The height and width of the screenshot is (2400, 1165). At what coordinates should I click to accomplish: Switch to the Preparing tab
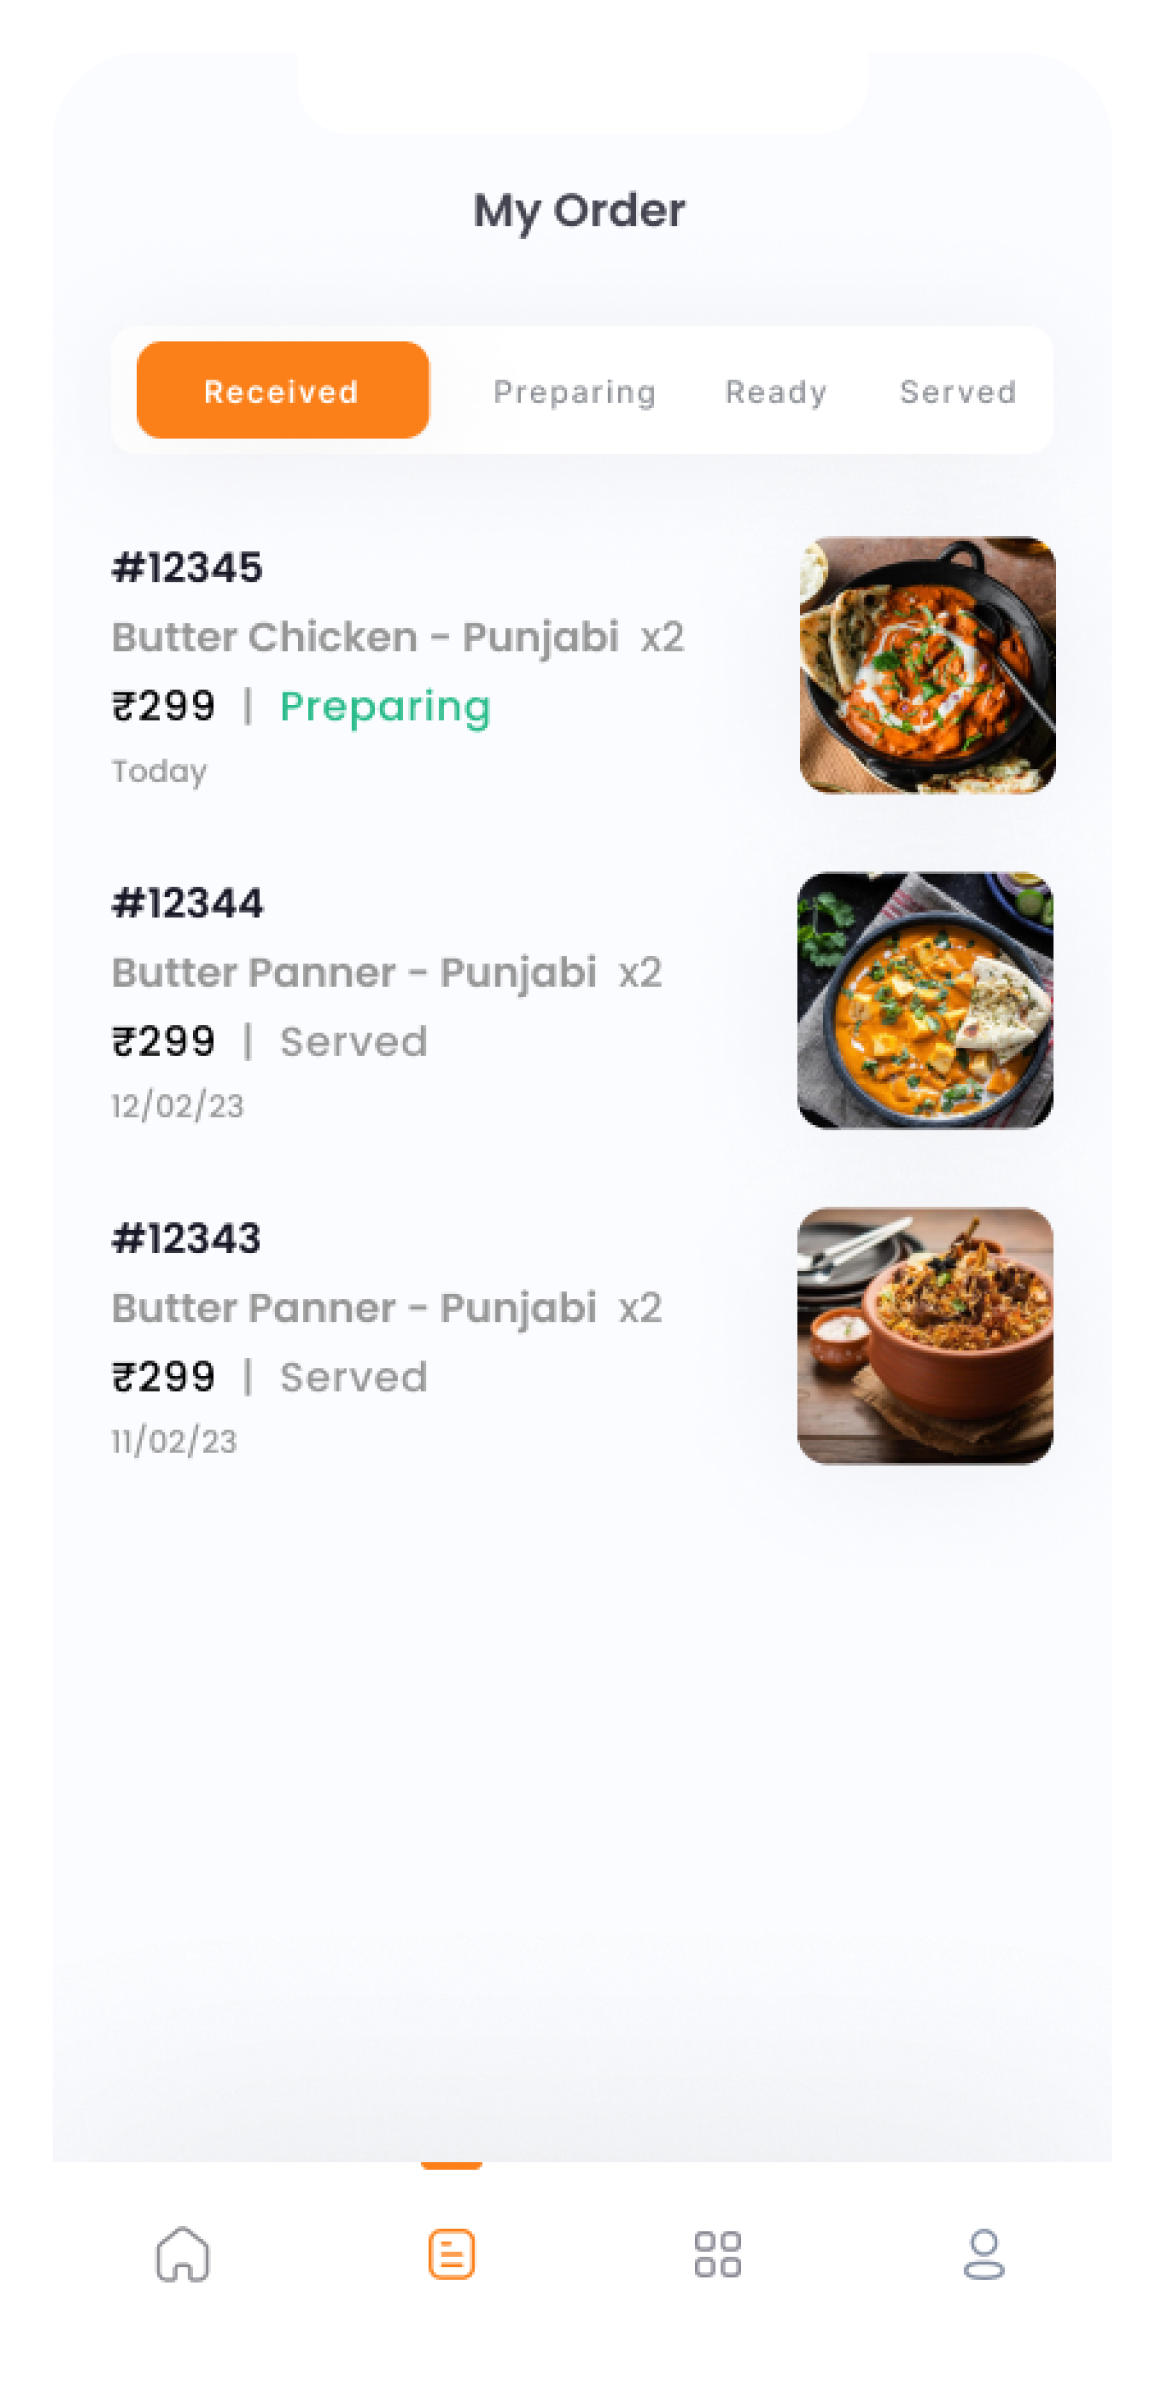coord(575,392)
